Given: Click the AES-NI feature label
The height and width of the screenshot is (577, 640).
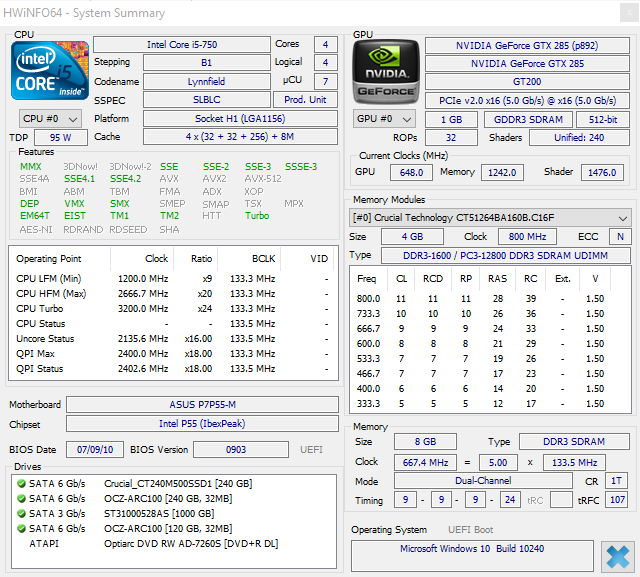Looking at the screenshot, I should (36, 230).
